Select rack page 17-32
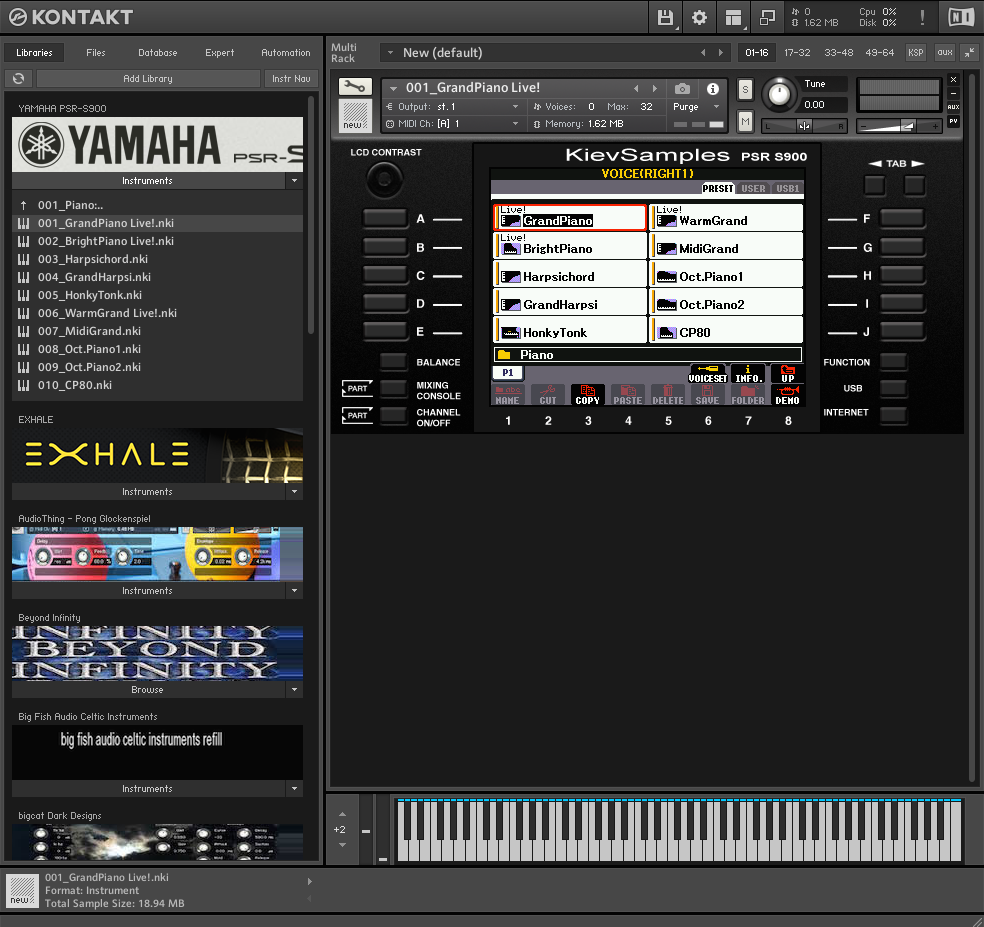This screenshot has height=927, width=984. point(797,53)
